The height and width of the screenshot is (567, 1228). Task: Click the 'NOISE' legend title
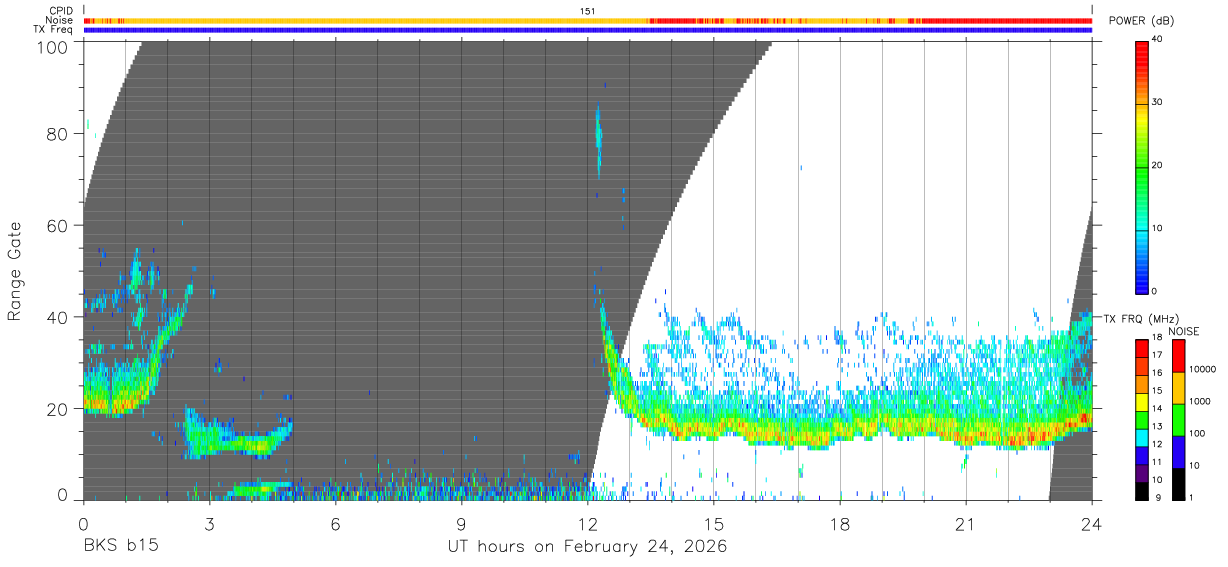tap(1182, 331)
